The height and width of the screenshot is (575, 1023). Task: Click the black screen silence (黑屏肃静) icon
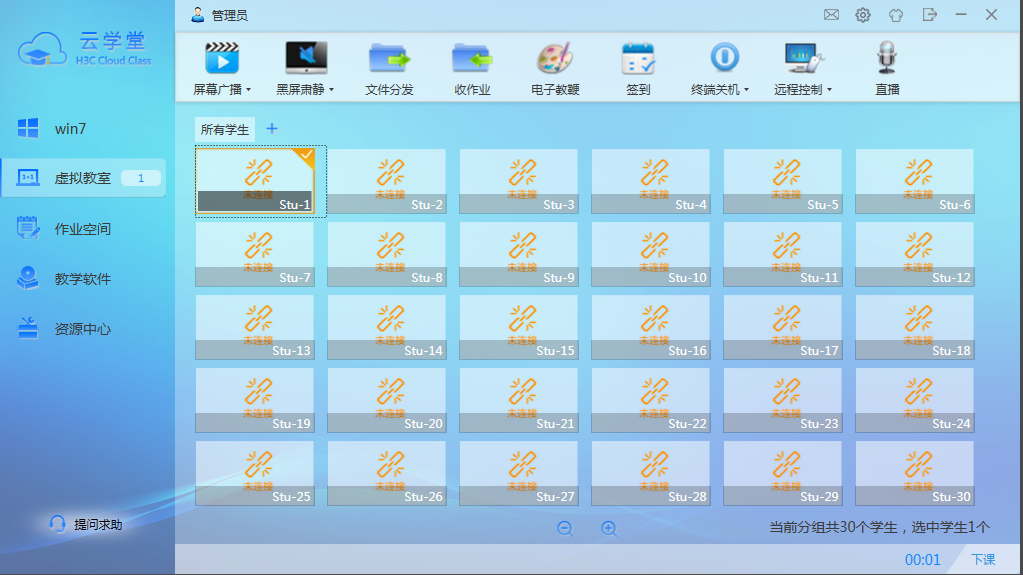click(x=306, y=58)
